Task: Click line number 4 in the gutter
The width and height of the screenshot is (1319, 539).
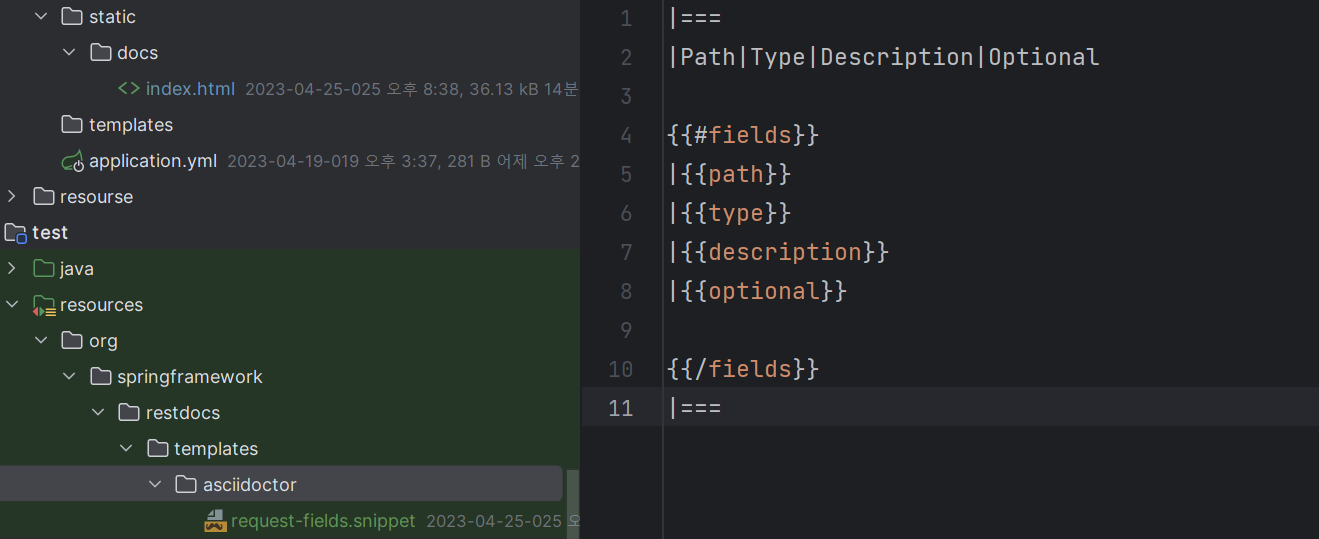Action: [626, 135]
